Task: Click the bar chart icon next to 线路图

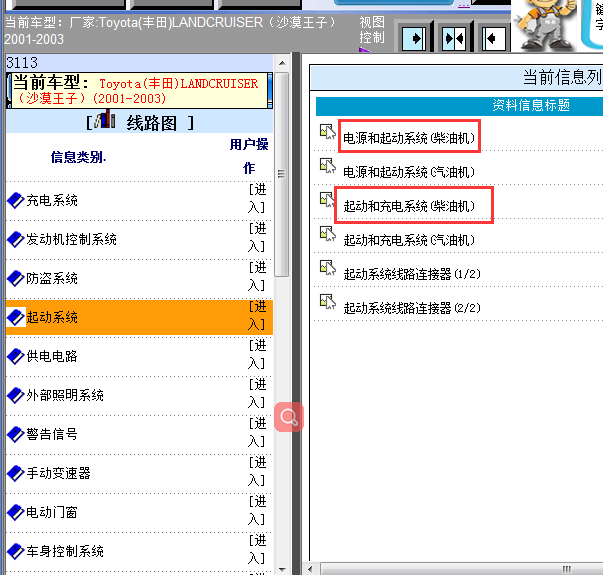Action: [x=105, y=119]
